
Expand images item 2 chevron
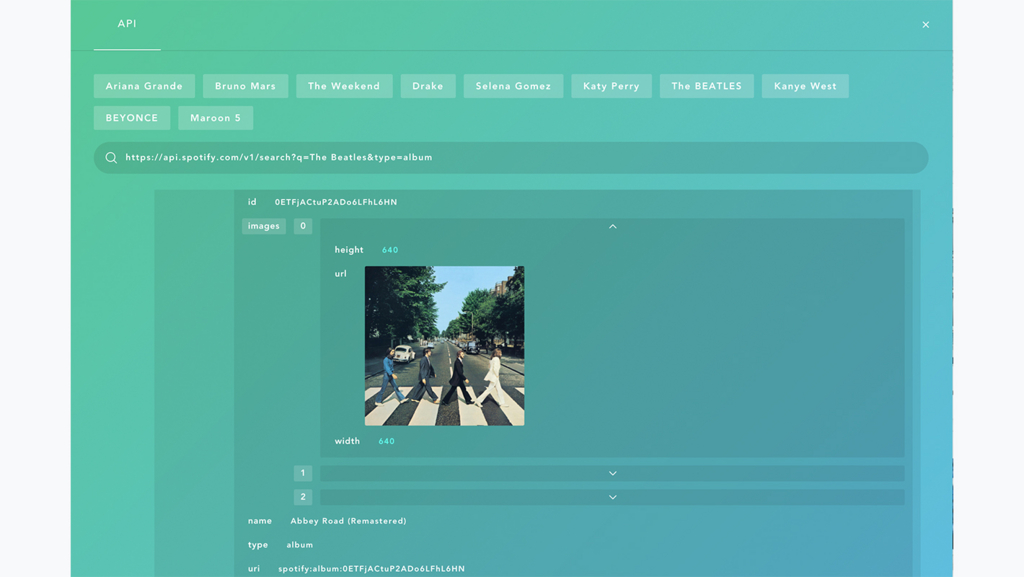pyautogui.click(x=613, y=497)
